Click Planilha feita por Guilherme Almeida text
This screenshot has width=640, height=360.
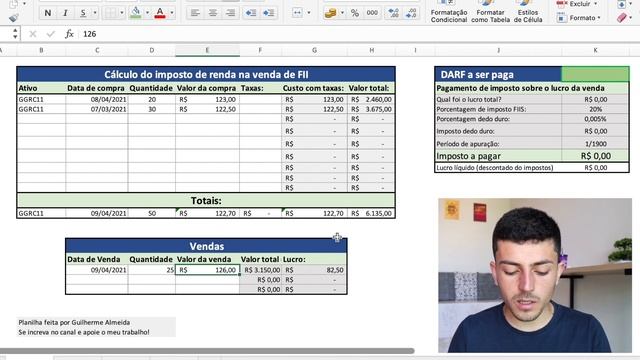point(74,322)
